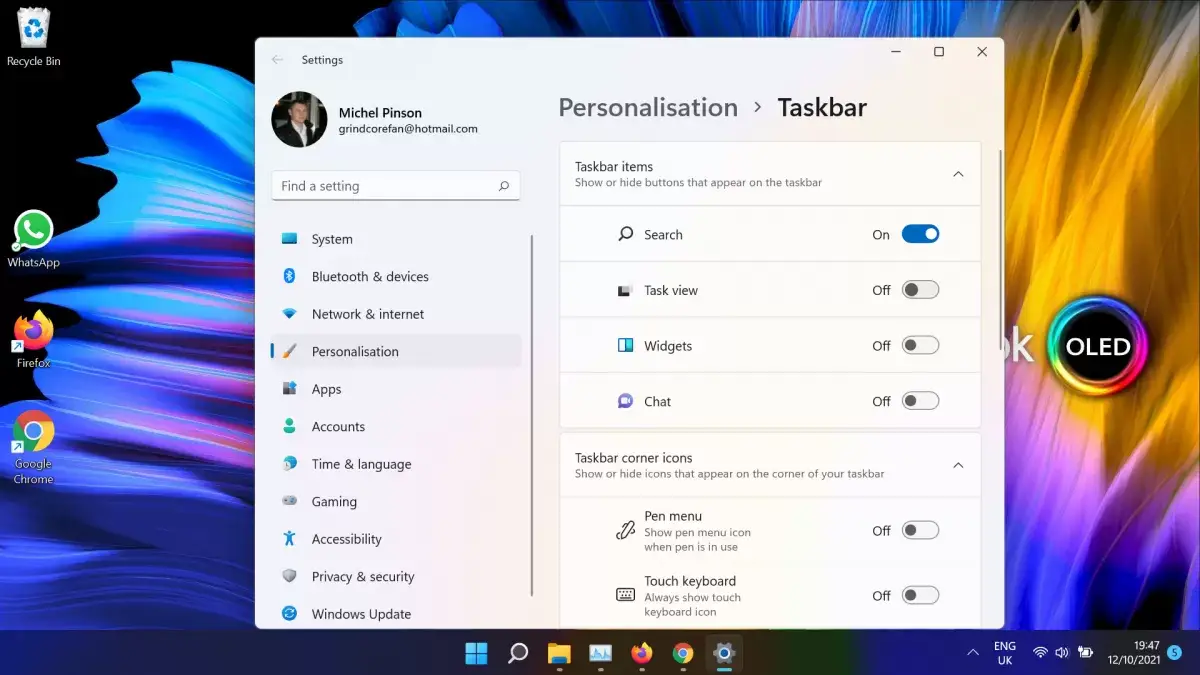Screen dimensions: 1200x675
Task: Click the Personalisation paintbrush icon
Action: pyautogui.click(x=289, y=351)
